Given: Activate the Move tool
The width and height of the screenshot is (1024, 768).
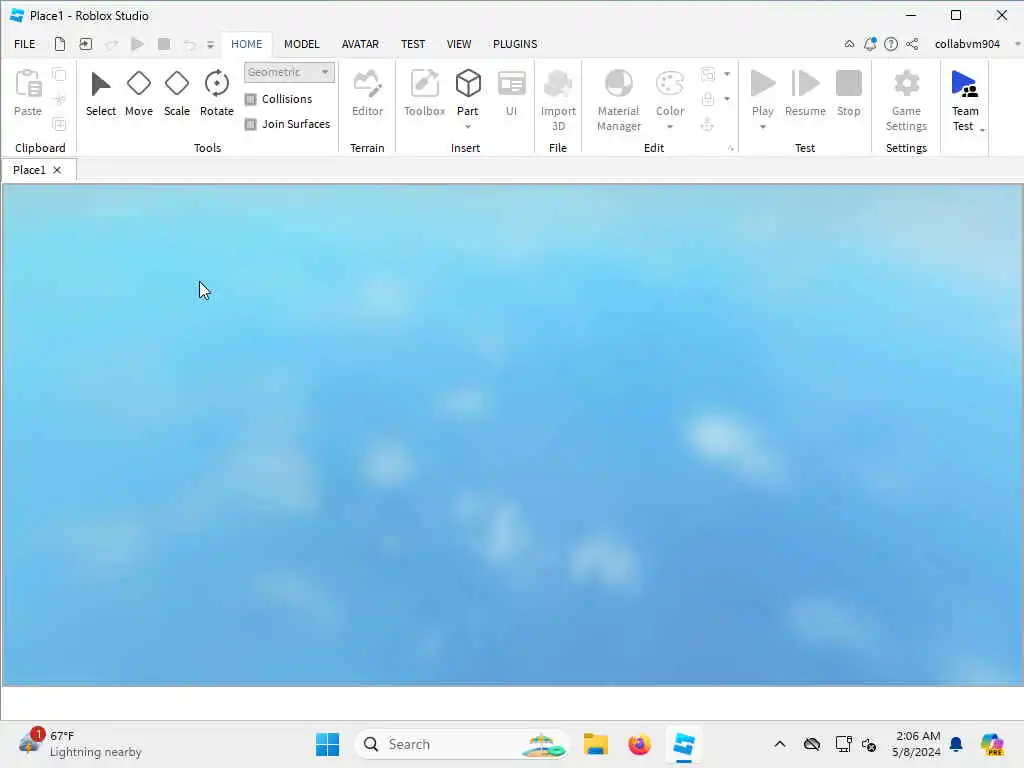Looking at the screenshot, I should click(138, 94).
